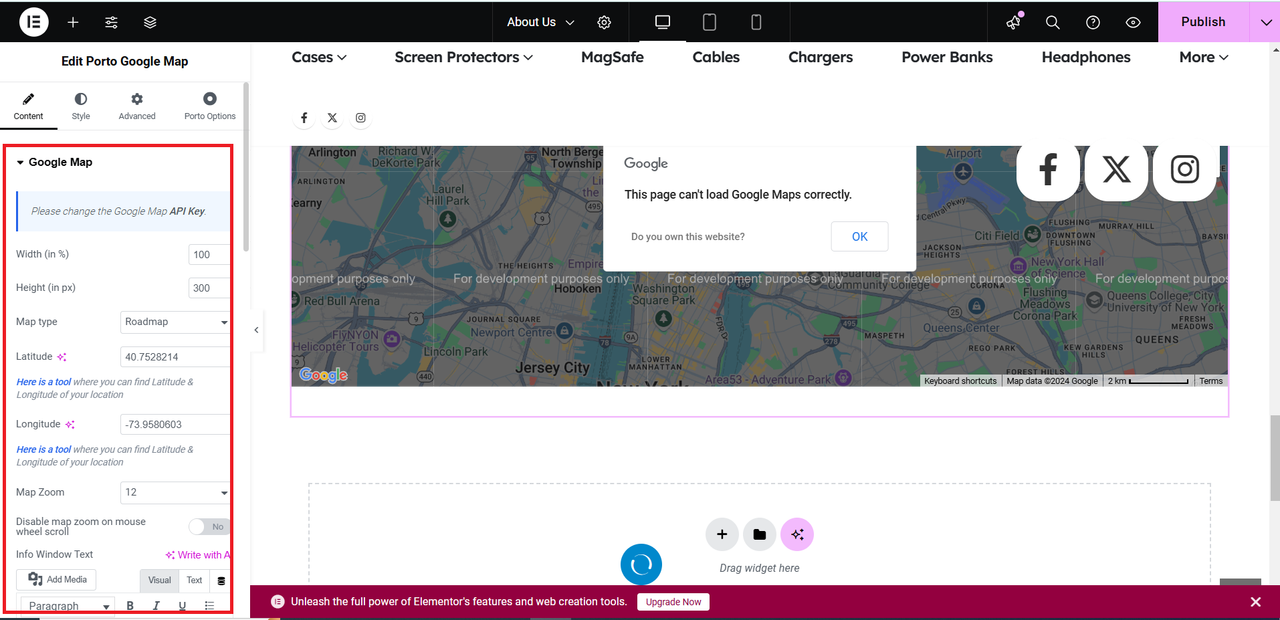Open the Finder search icon

click(x=1053, y=22)
